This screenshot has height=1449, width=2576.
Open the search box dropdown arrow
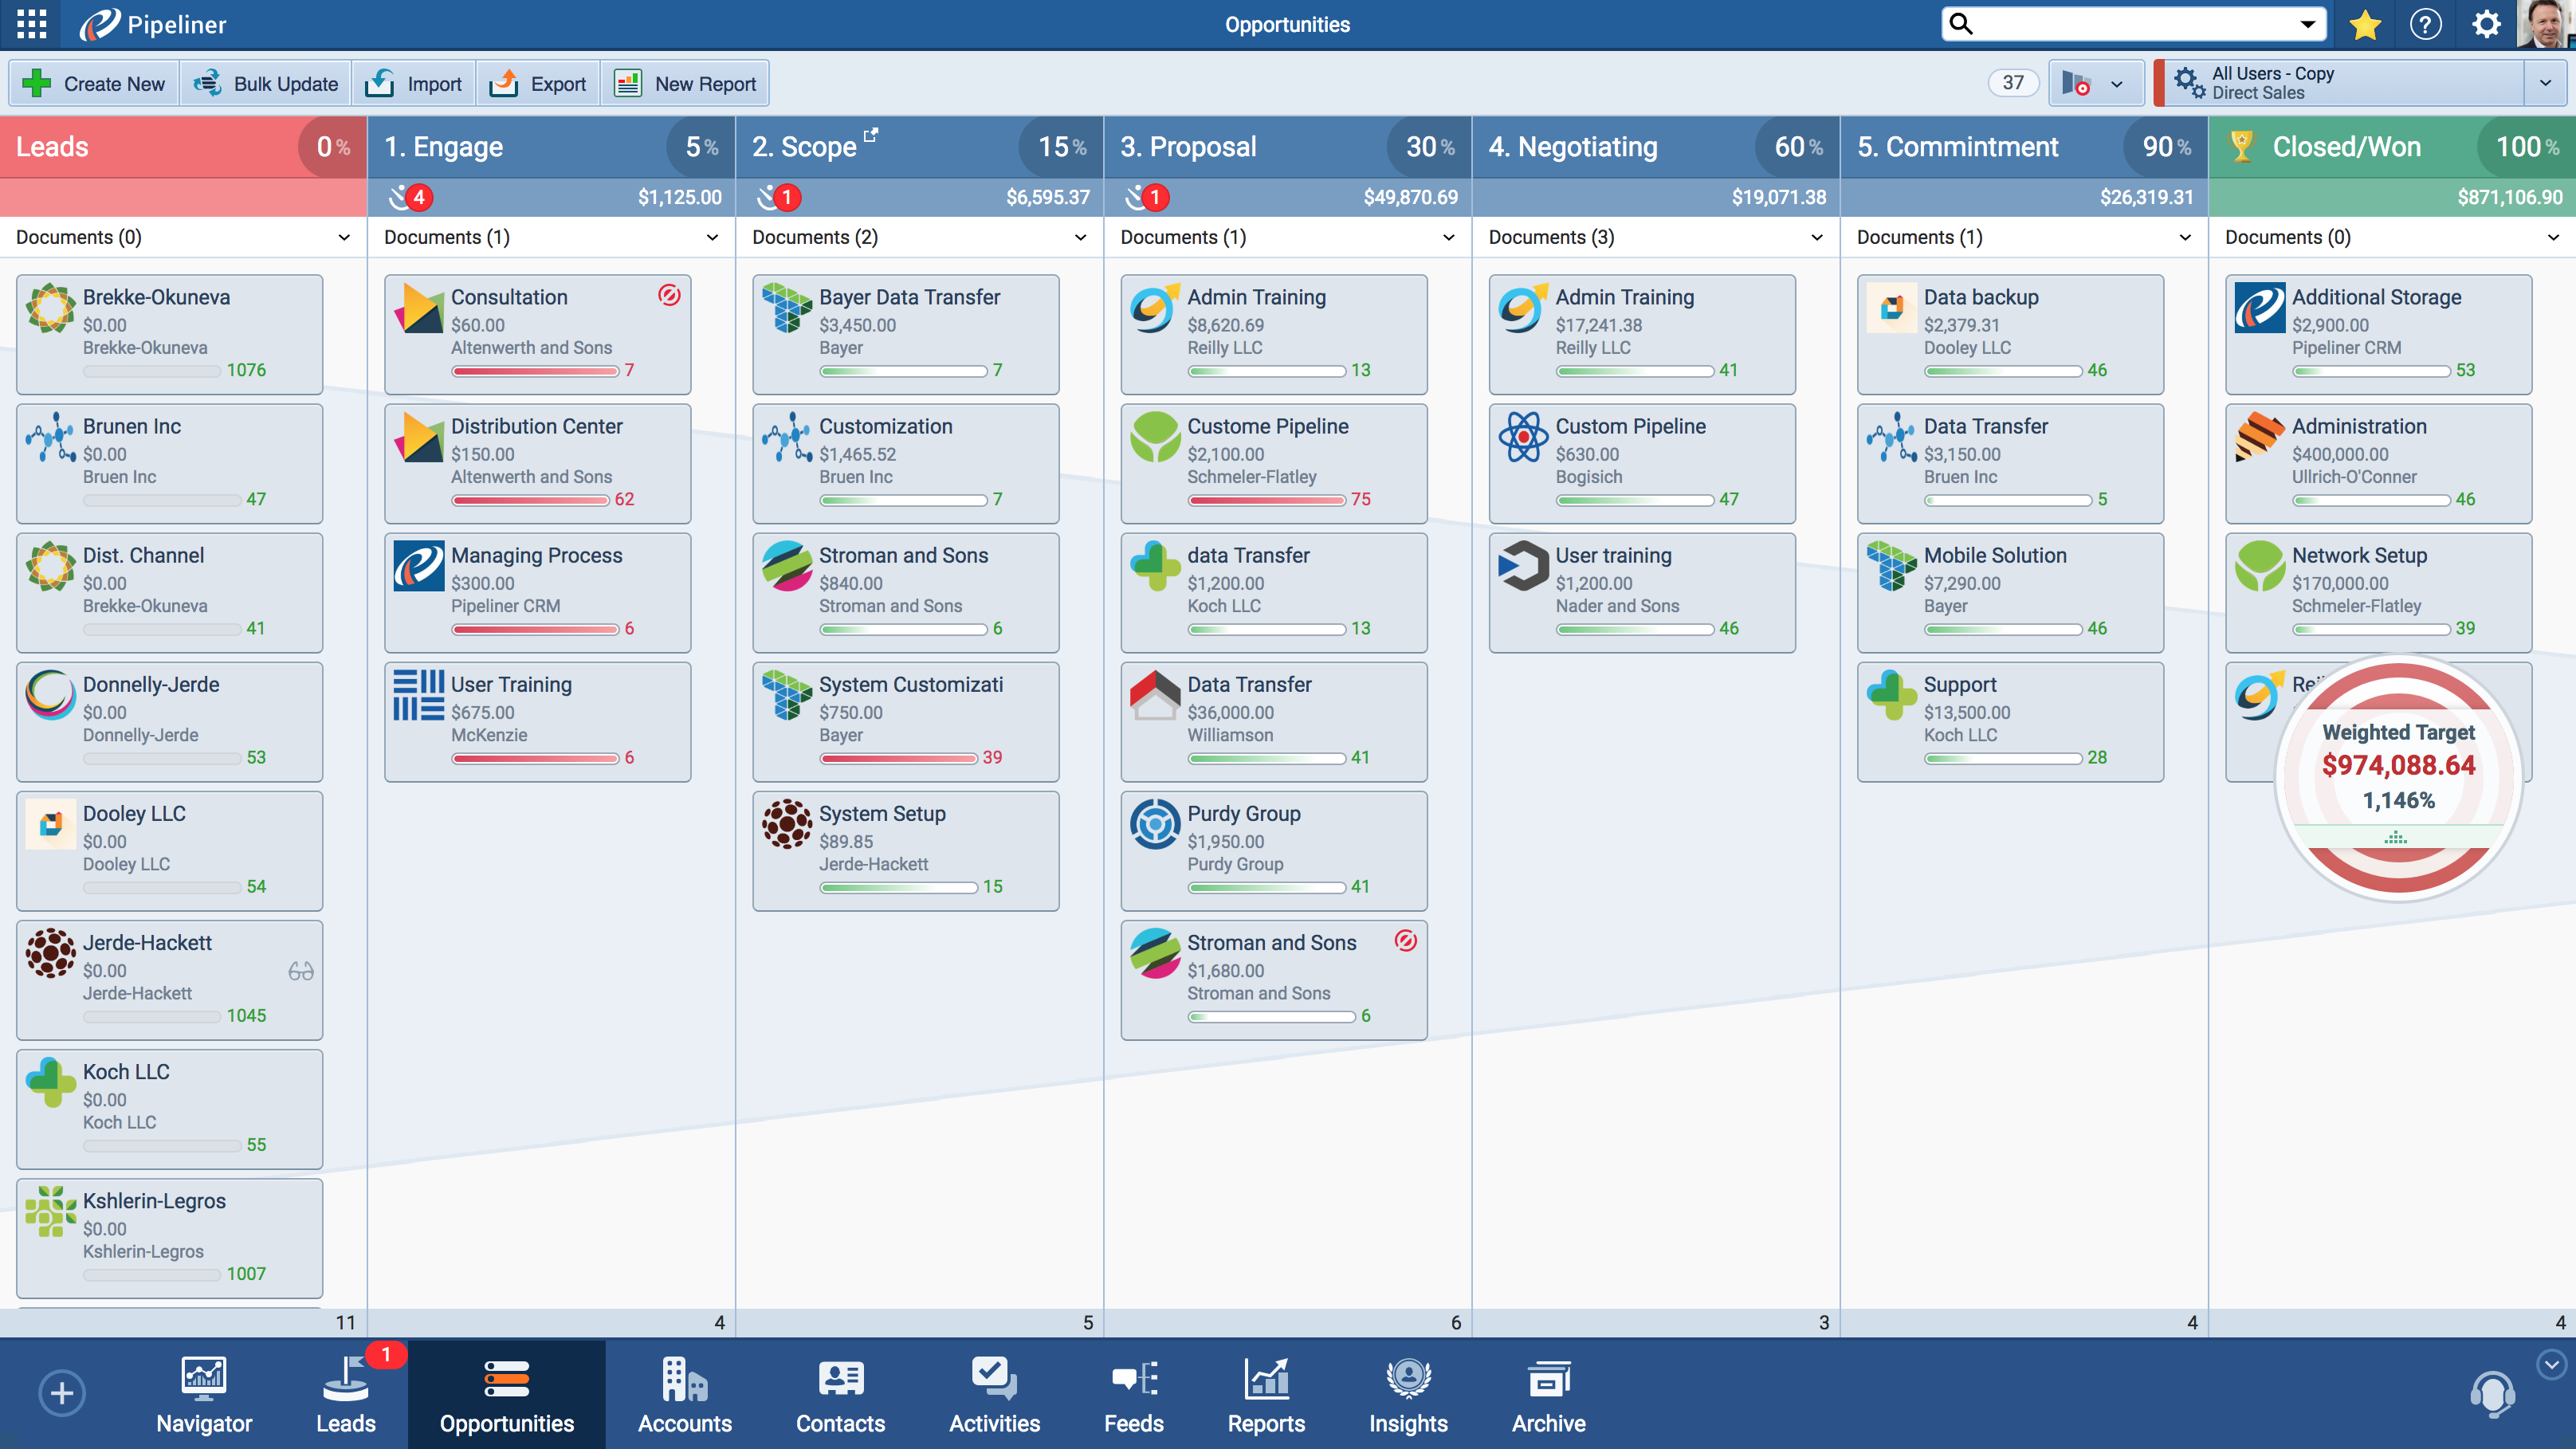pos(2308,24)
